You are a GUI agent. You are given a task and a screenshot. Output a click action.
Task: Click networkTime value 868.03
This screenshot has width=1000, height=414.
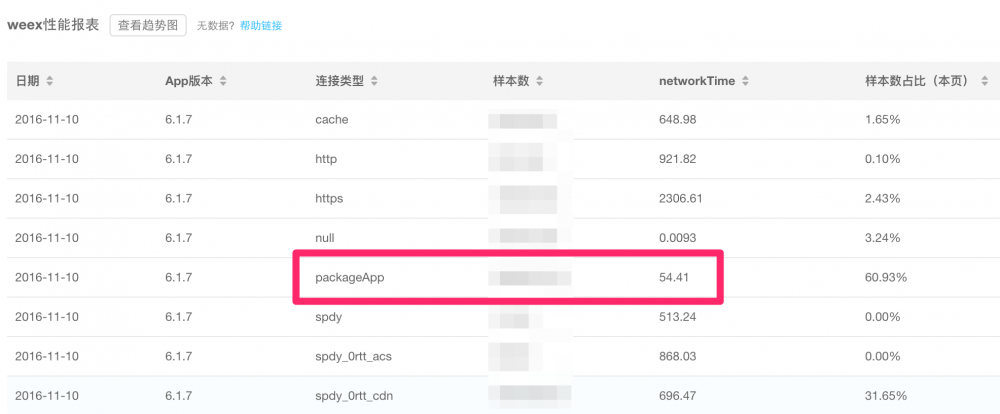(677, 356)
